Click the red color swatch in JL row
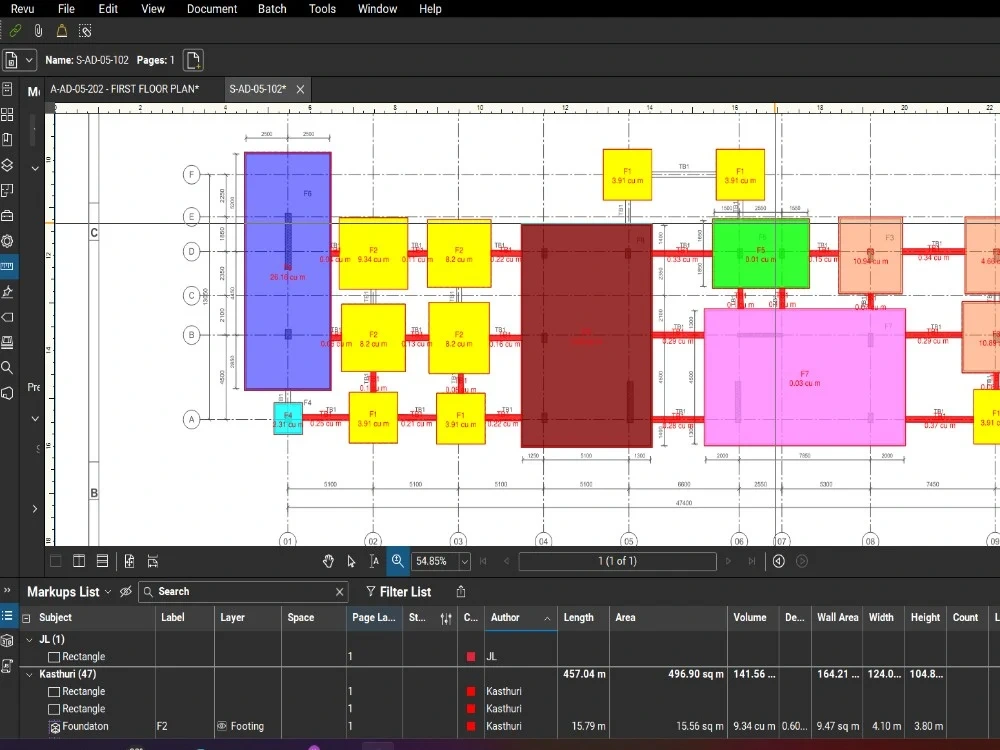Viewport: 1000px width, 750px height. 471,657
